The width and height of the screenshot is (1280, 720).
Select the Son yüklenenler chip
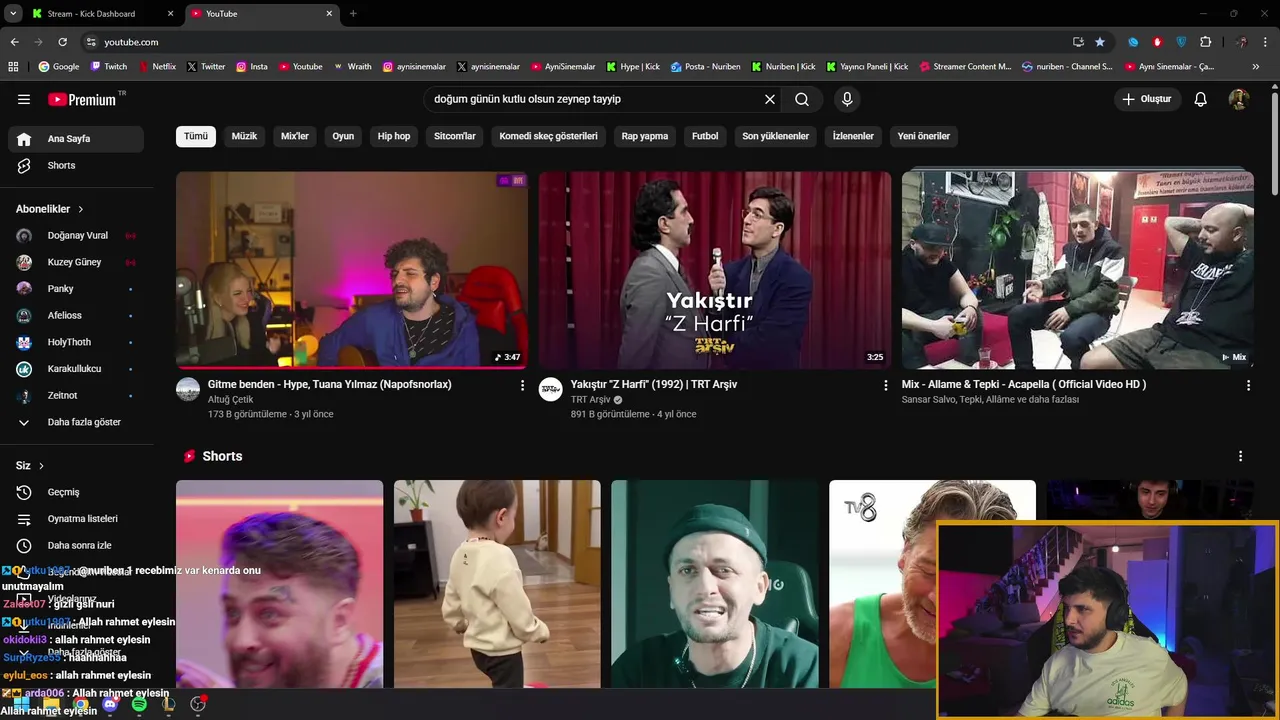click(x=775, y=136)
